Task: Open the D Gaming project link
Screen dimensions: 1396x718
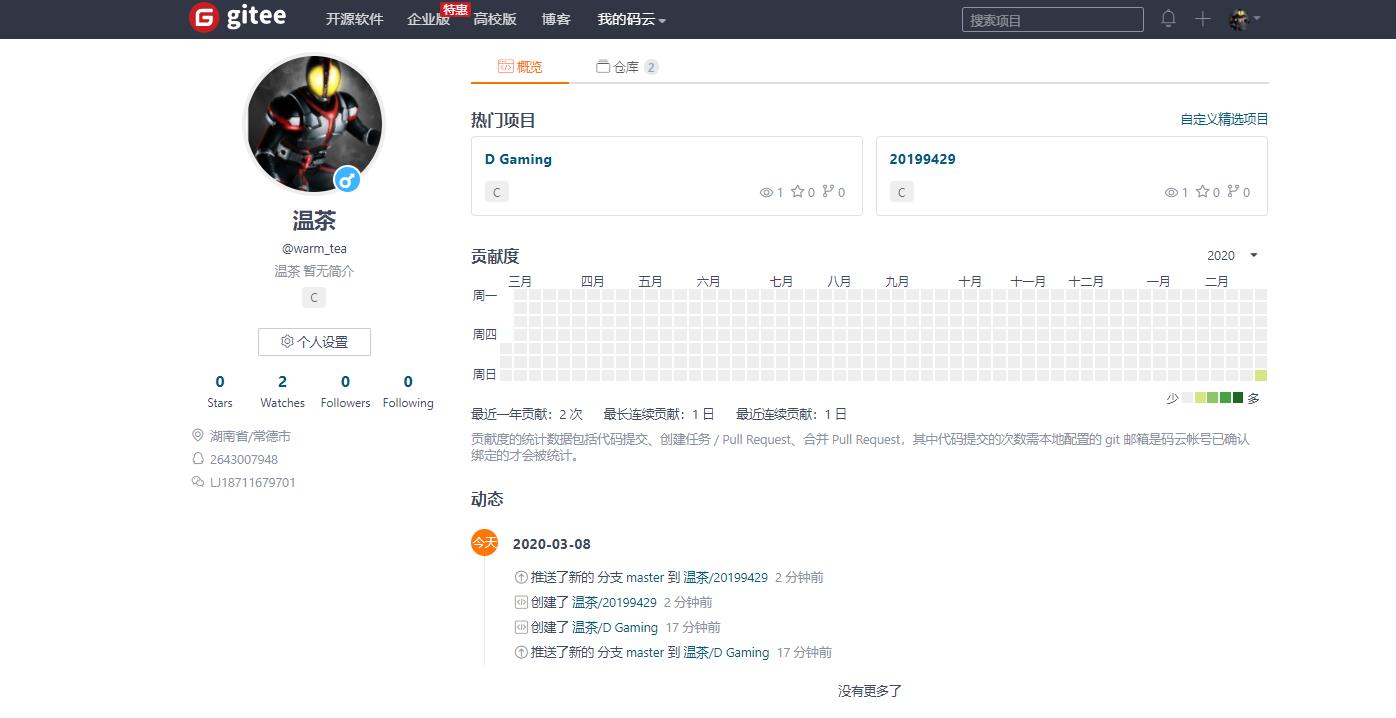Action: pyautogui.click(x=518, y=159)
